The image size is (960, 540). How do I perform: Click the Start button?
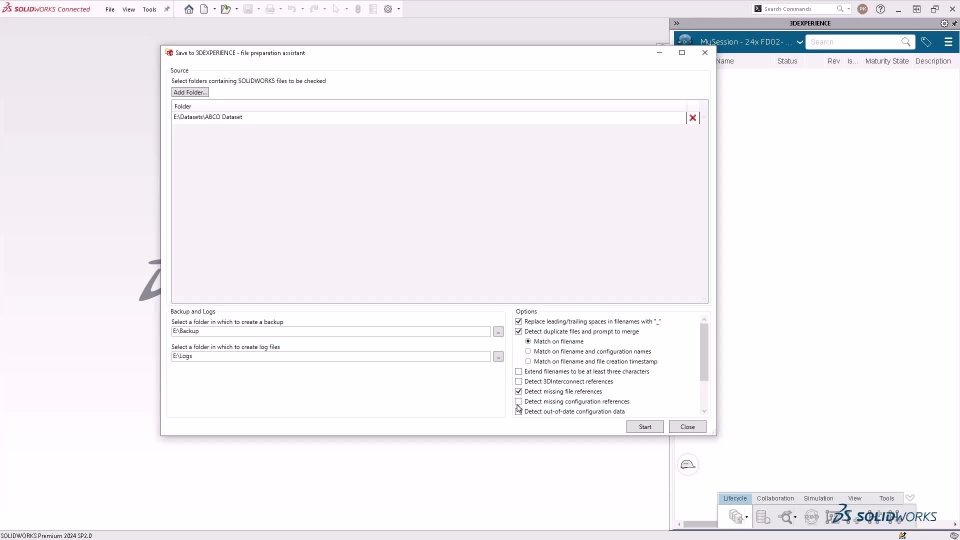click(x=645, y=427)
